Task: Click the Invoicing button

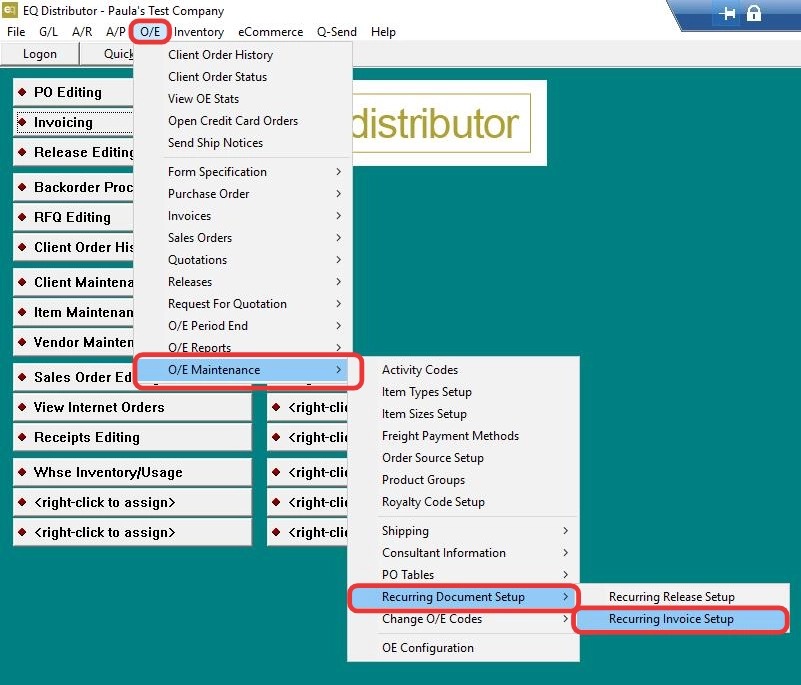Action: (73, 122)
